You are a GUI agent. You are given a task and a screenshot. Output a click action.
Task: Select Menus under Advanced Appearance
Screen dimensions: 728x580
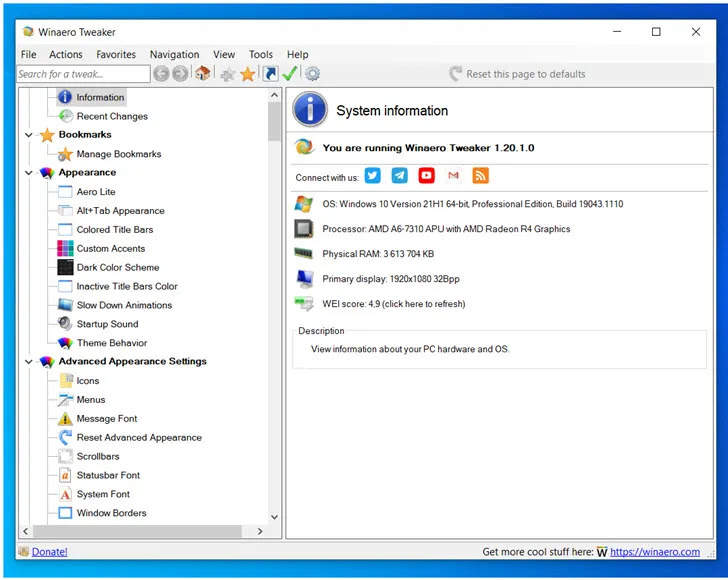91,400
